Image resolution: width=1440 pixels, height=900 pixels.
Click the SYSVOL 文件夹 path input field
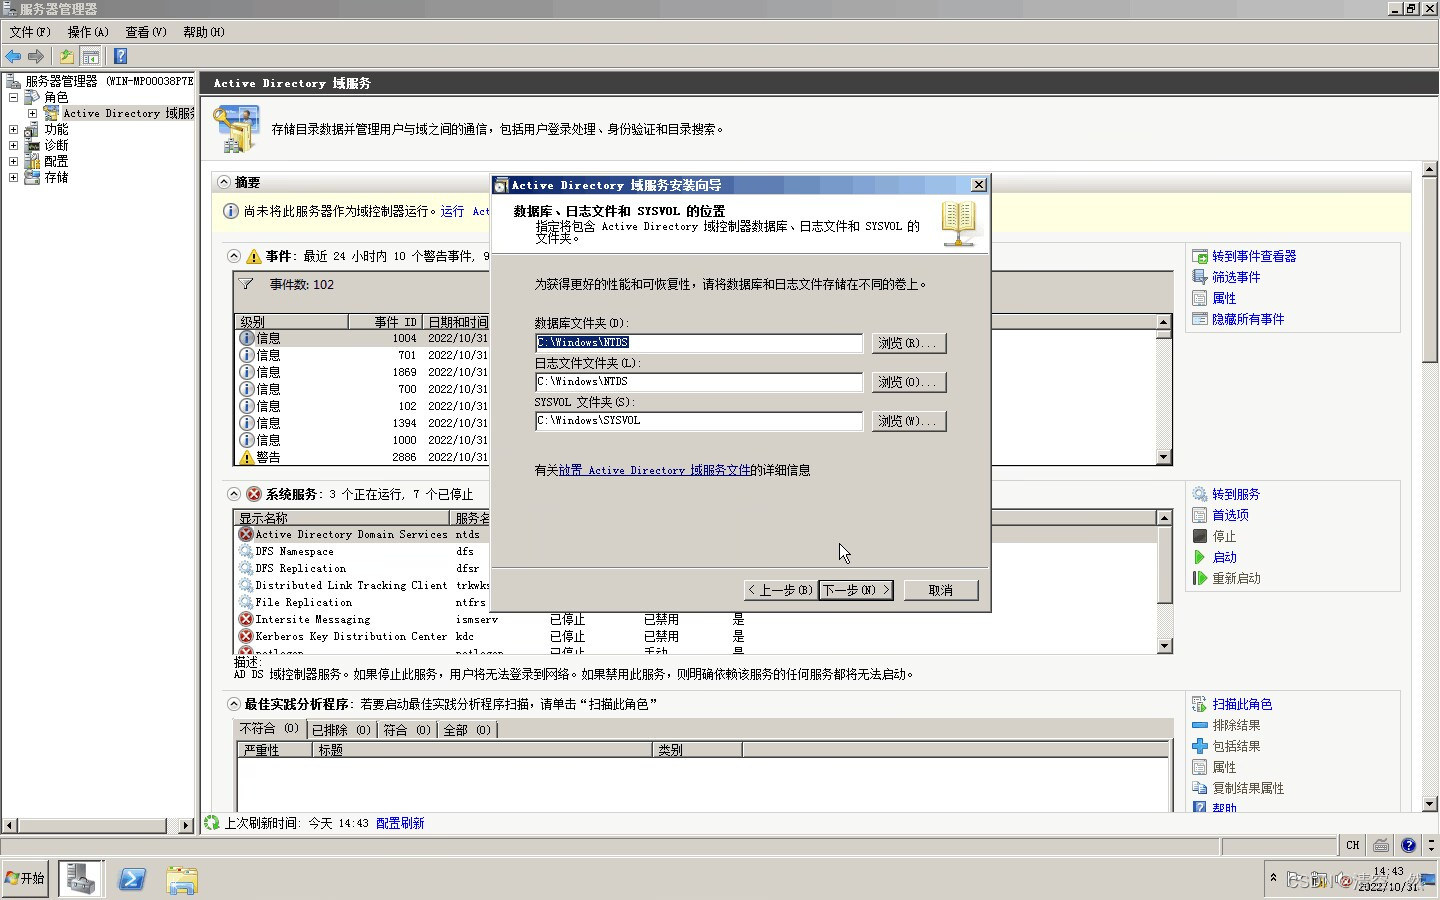pyautogui.click(x=699, y=421)
